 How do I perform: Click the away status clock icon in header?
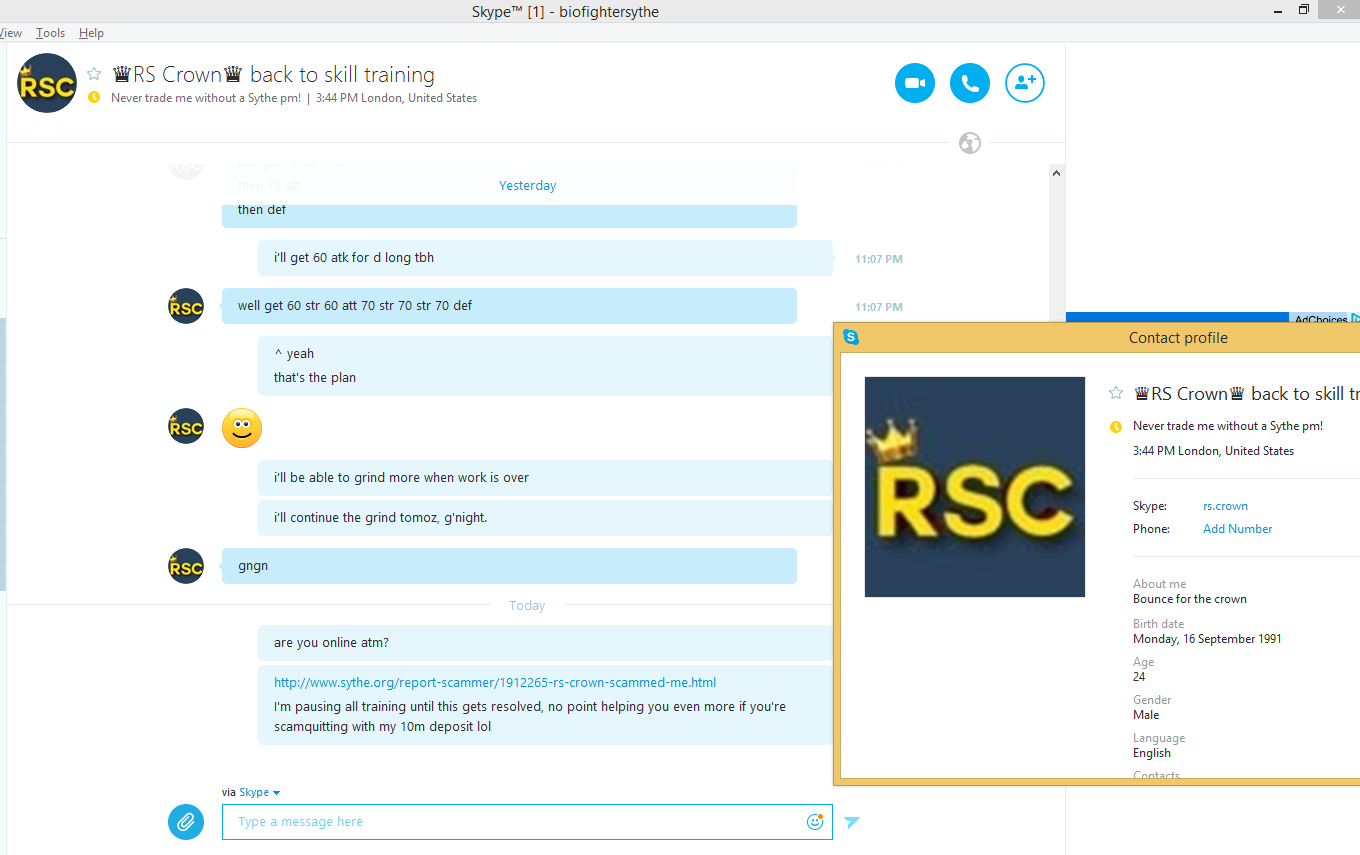(94, 98)
